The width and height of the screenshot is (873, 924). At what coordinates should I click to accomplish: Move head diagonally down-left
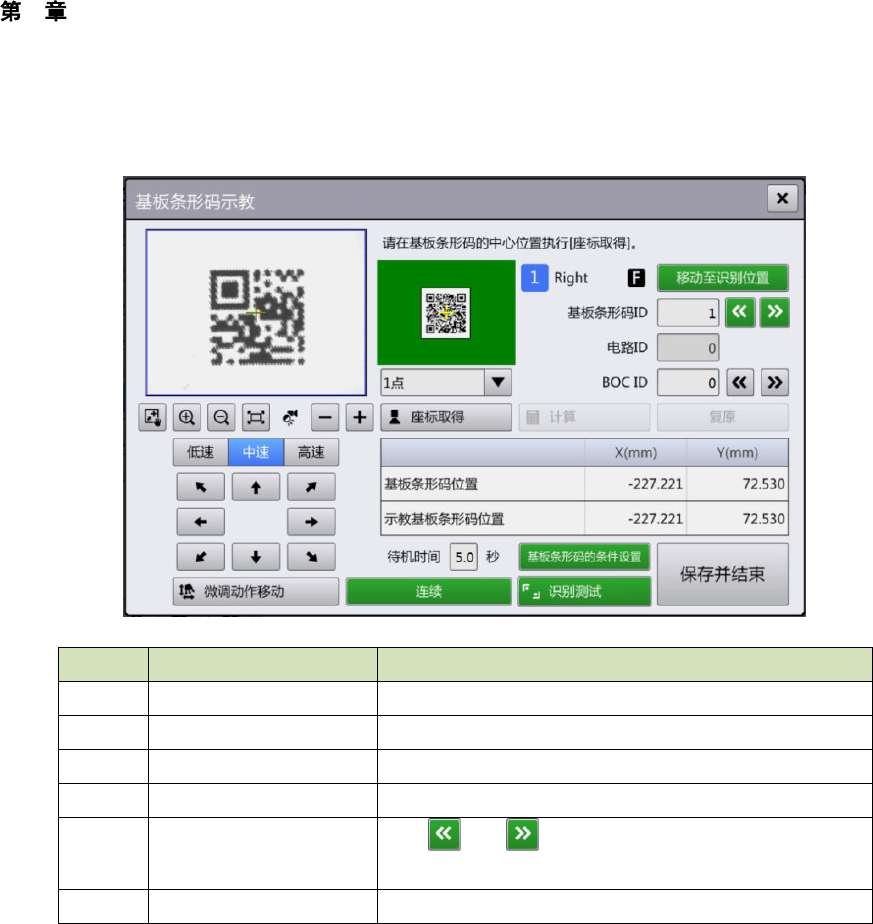point(200,556)
